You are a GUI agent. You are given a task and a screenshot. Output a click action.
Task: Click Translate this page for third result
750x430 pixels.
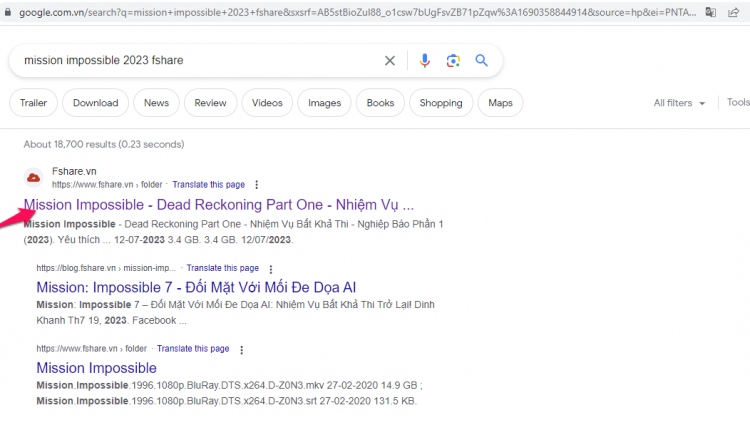(193, 349)
